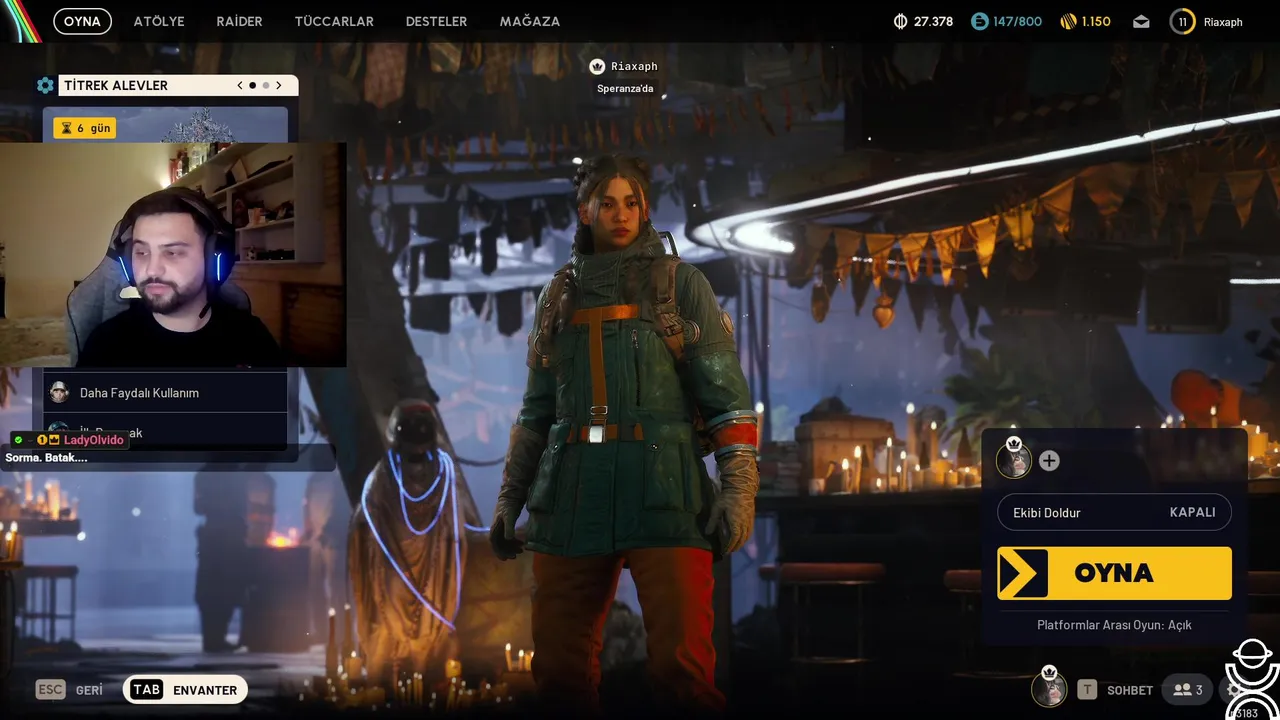Image resolution: width=1280 pixels, height=720 pixels.
Task: Select the second event page dot
Action: coord(265,86)
